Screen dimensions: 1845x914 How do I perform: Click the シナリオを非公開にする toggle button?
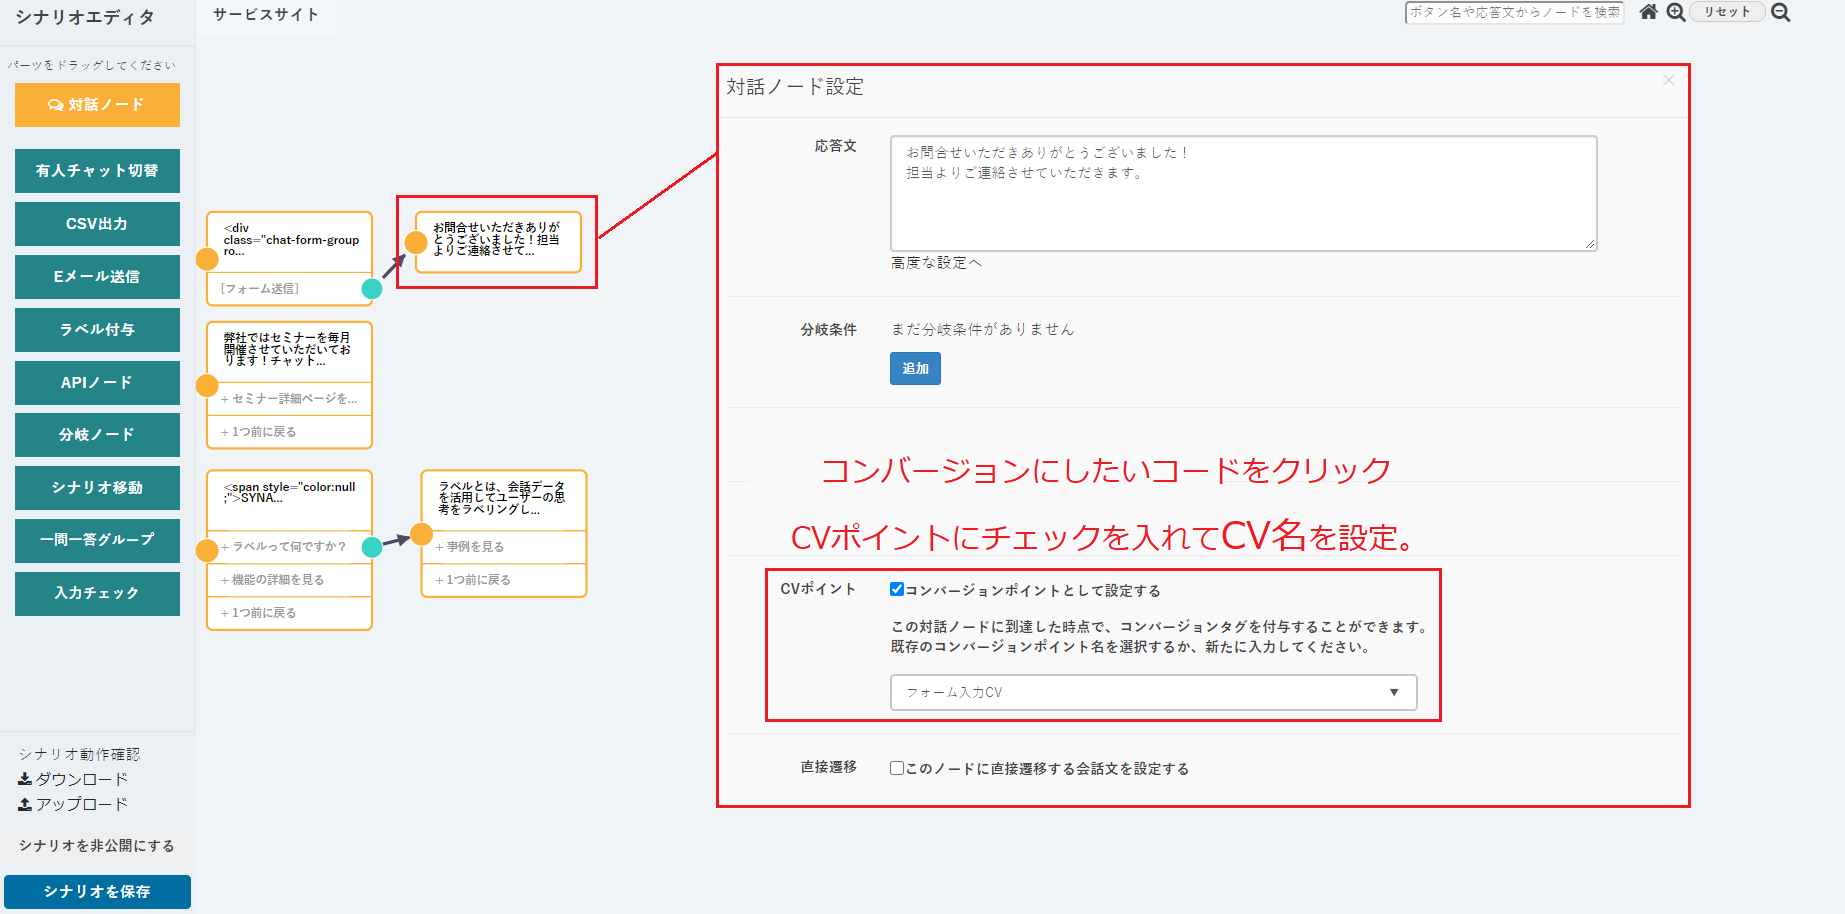(97, 845)
